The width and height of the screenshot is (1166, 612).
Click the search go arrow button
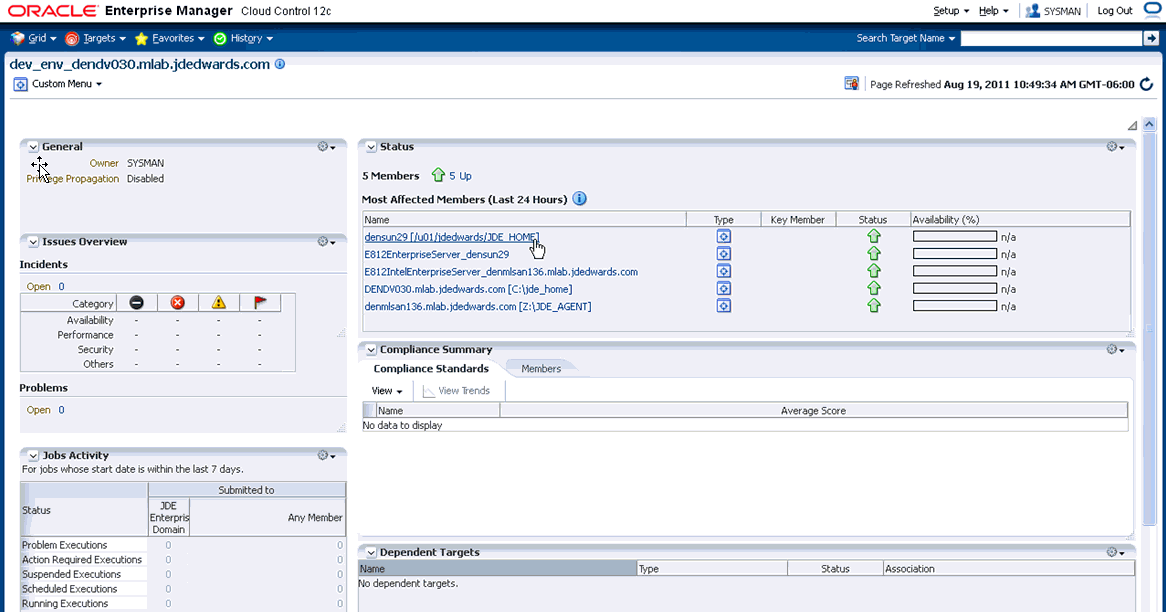(x=1151, y=38)
